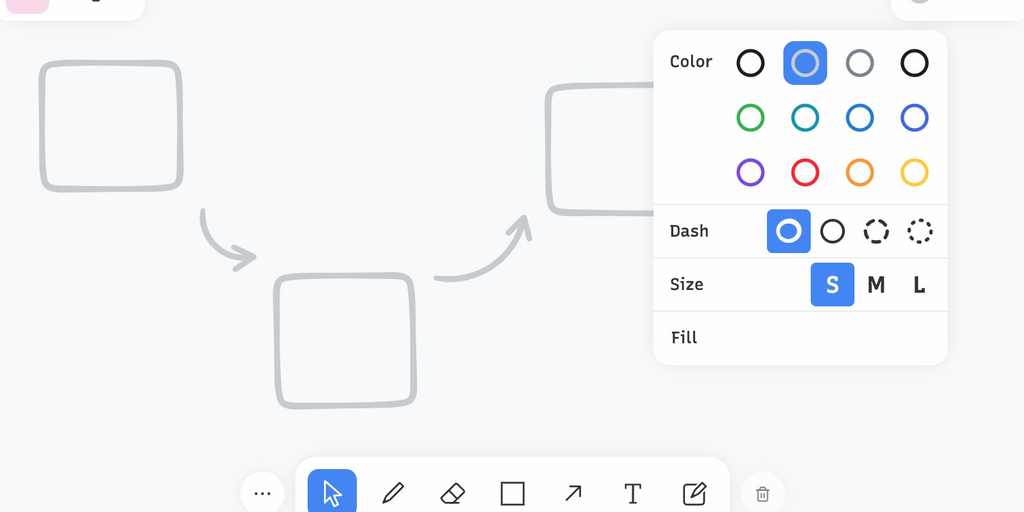Select the sticky note tool
This screenshot has width=1024, height=512.
tap(694, 493)
